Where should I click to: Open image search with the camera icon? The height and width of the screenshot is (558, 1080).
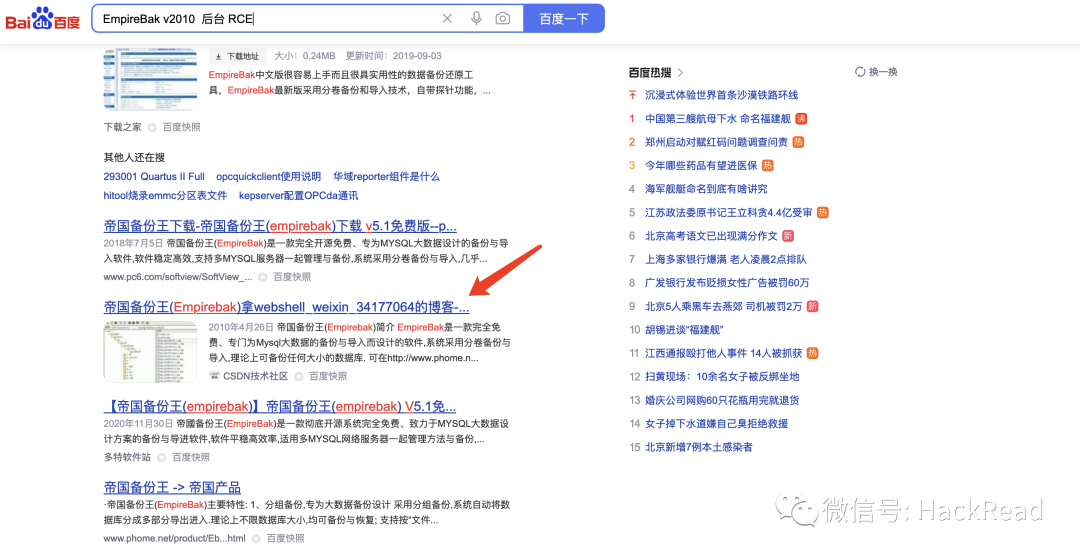click(x=503, y=19)
